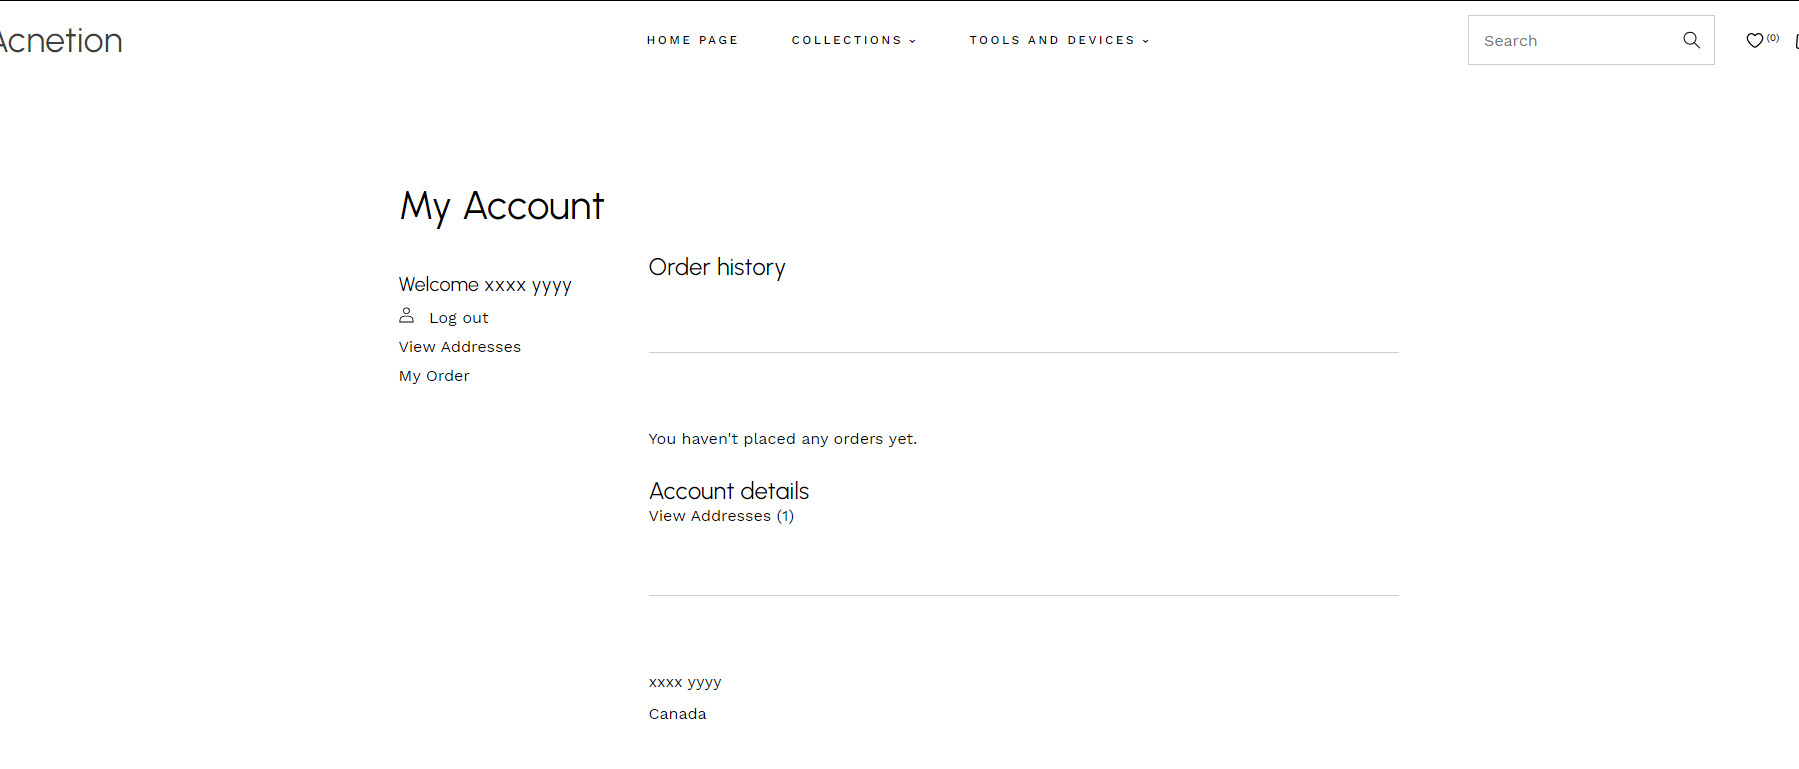
Task: Open the wishlist heart icon
Action: [1754, 40]
